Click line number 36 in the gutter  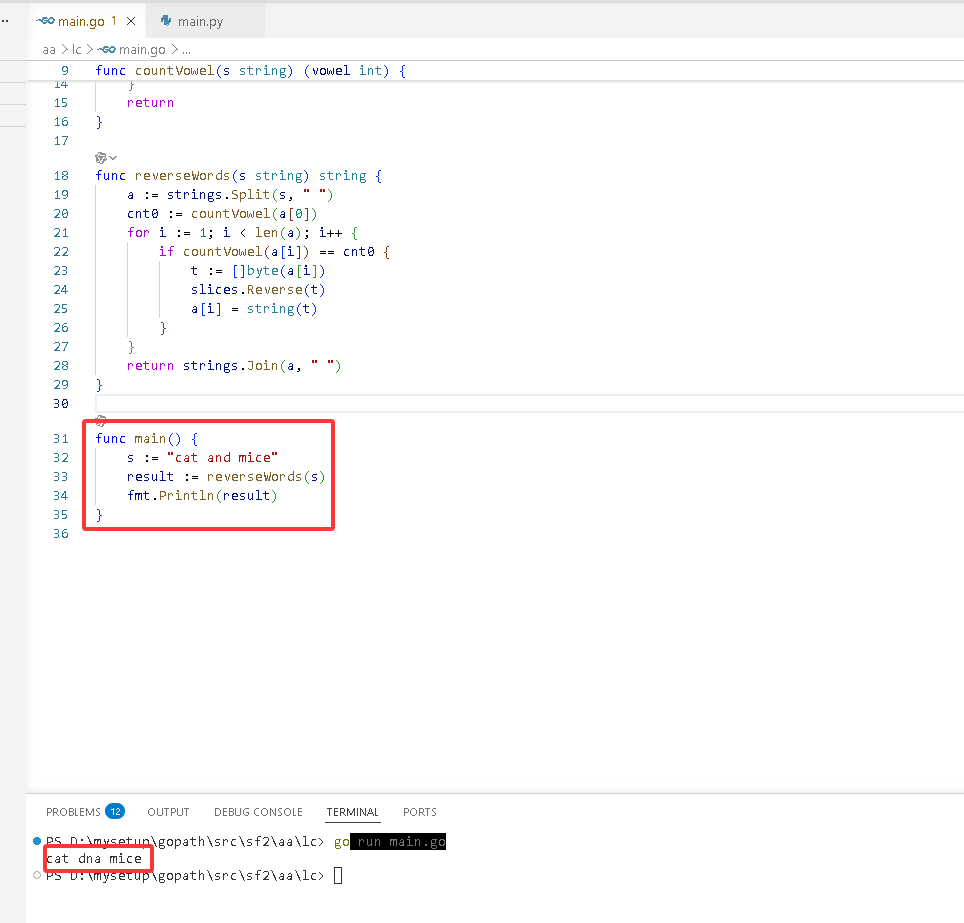(x=61, y=533)
